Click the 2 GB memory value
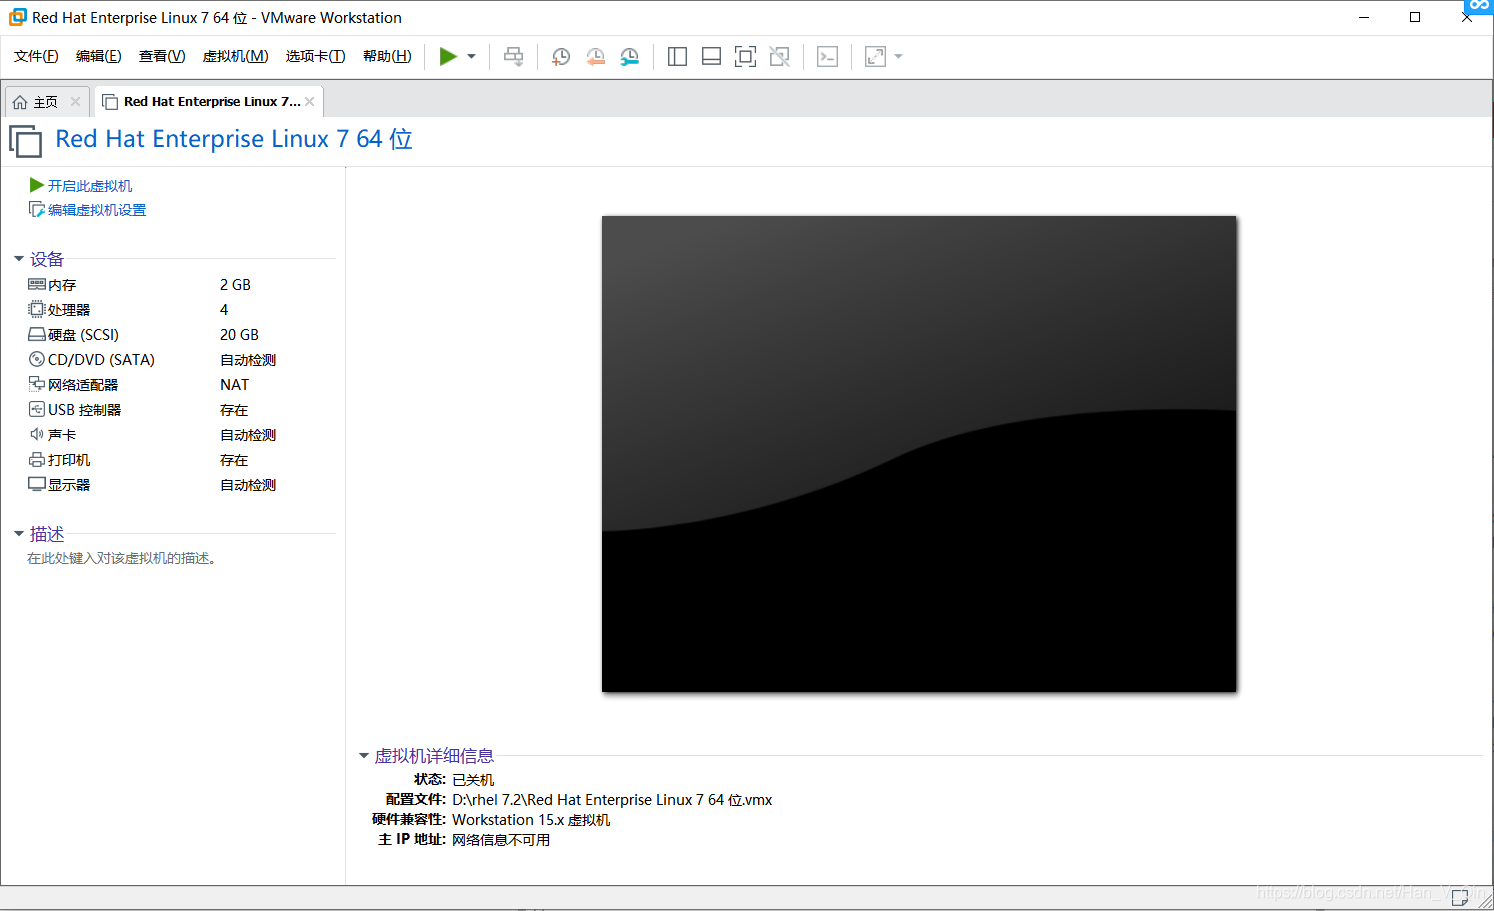Viewport: 1494px width, 911px height. [235, 285]
